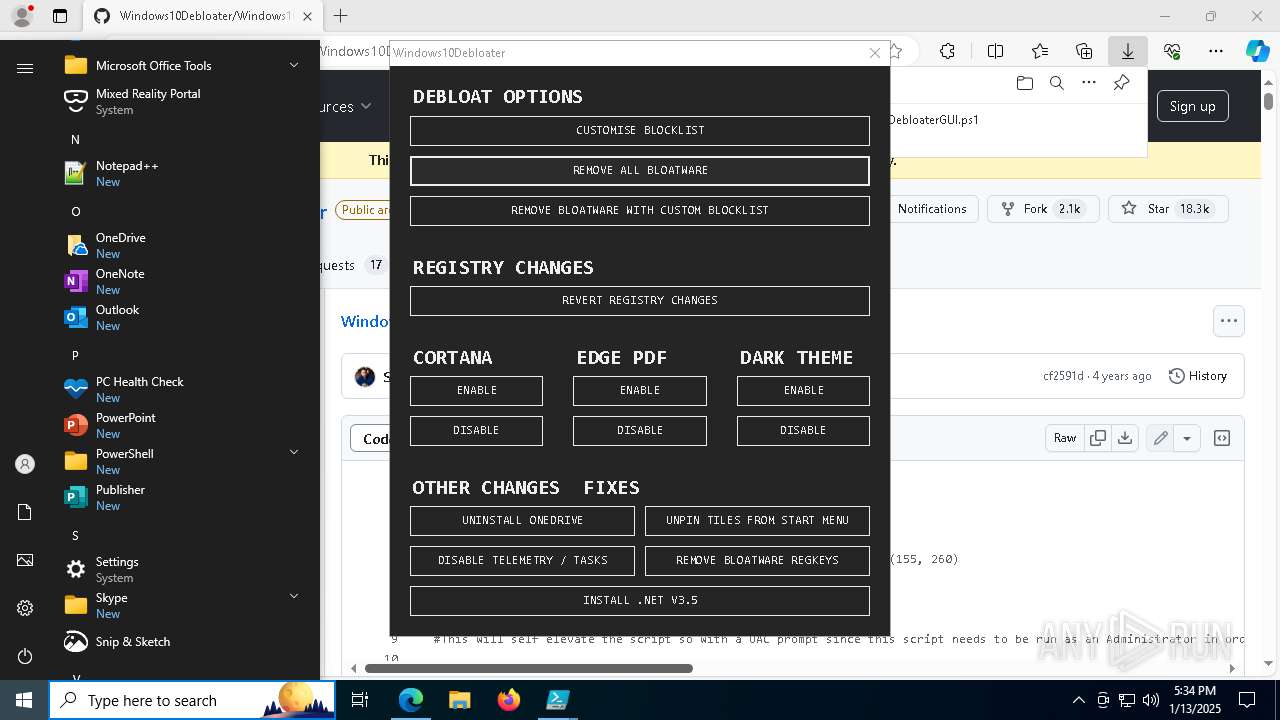Screen dimensions: 1280x720
Task: Open Start menu Pictures icon
Action: [x=25, y=560]
